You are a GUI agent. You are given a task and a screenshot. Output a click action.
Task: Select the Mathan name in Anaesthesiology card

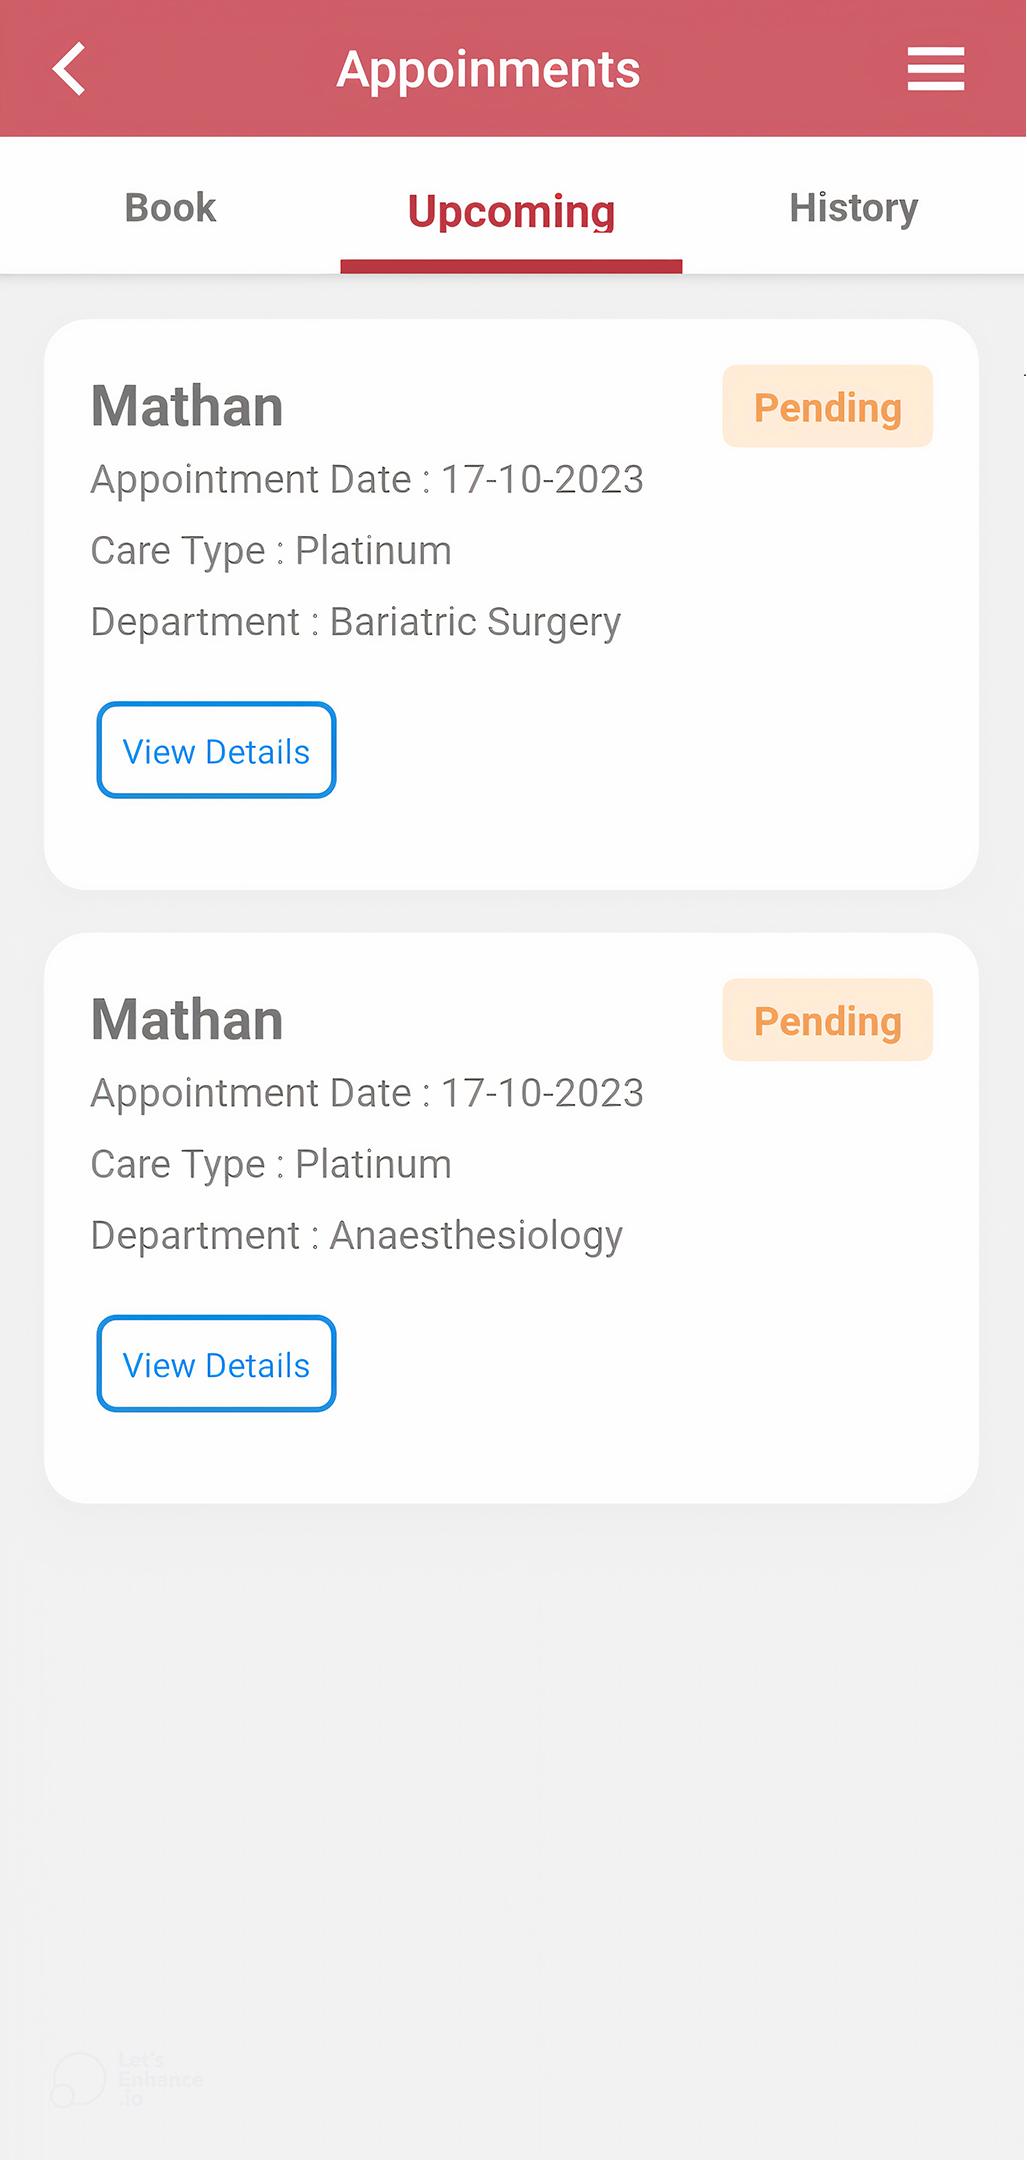(x=187, y=1020)
